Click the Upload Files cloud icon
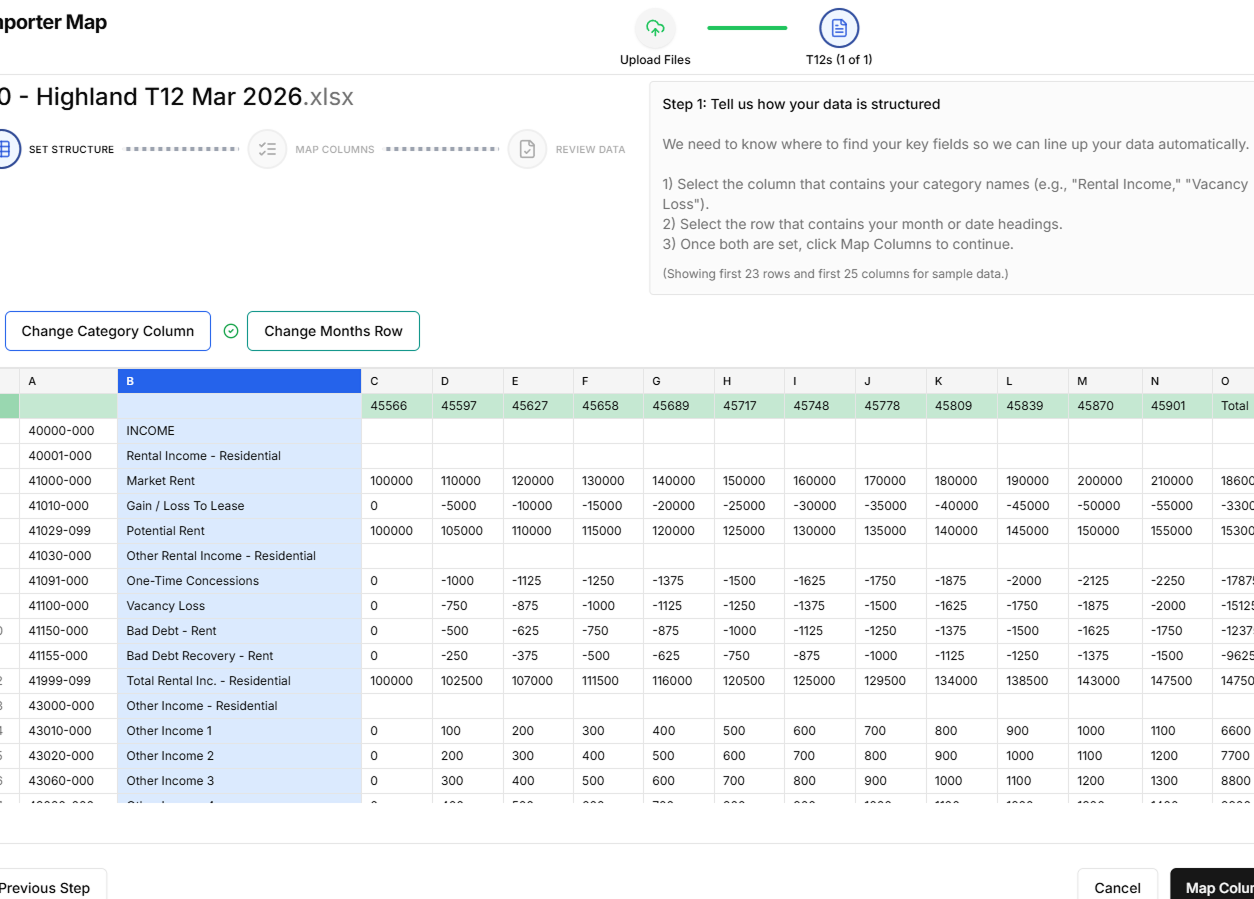This screenshot has width=1254, height=899. point(655,28)
